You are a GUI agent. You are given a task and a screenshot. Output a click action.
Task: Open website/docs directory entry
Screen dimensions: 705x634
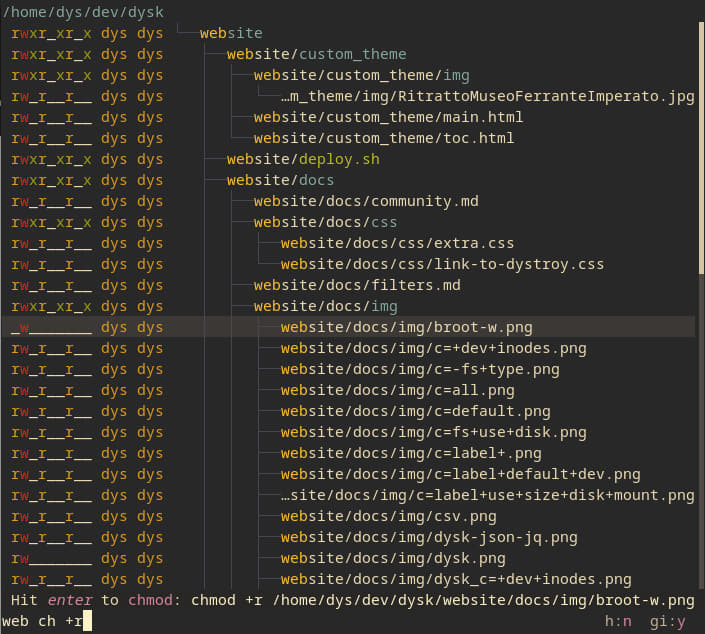(x=280, y=180)
